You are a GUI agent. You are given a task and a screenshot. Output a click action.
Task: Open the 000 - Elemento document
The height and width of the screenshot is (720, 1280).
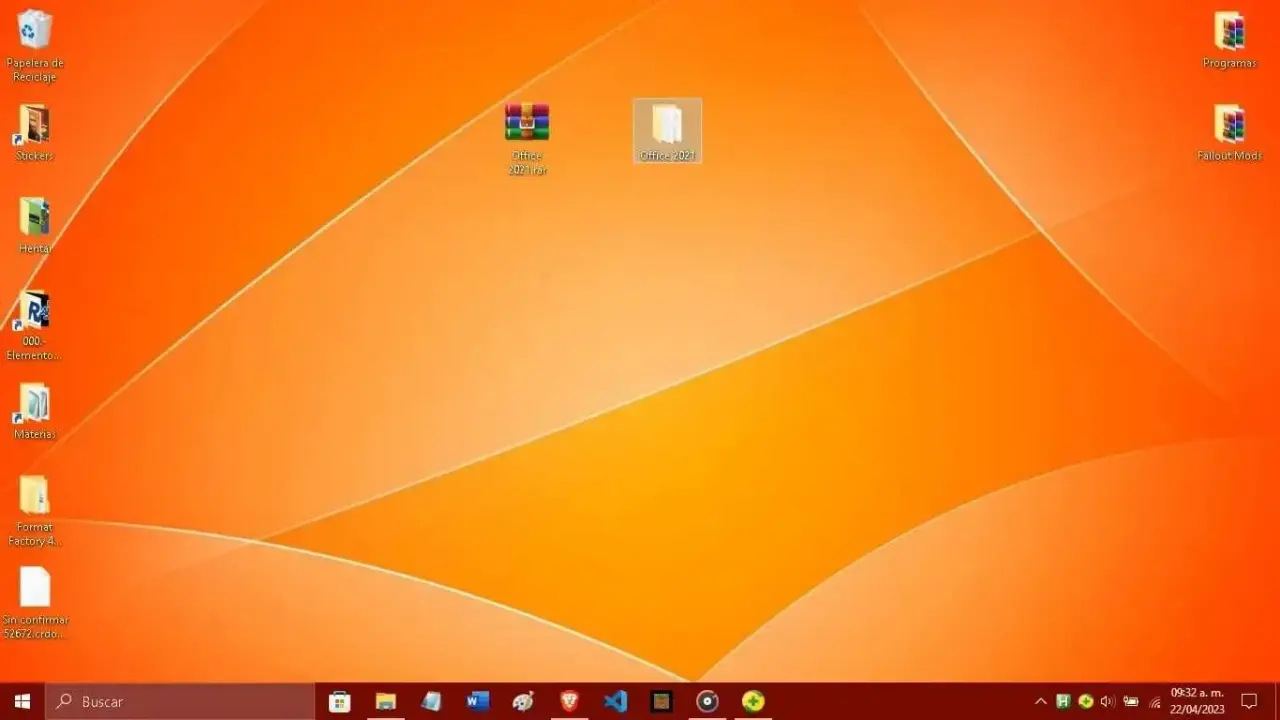[x=35, y=310]
